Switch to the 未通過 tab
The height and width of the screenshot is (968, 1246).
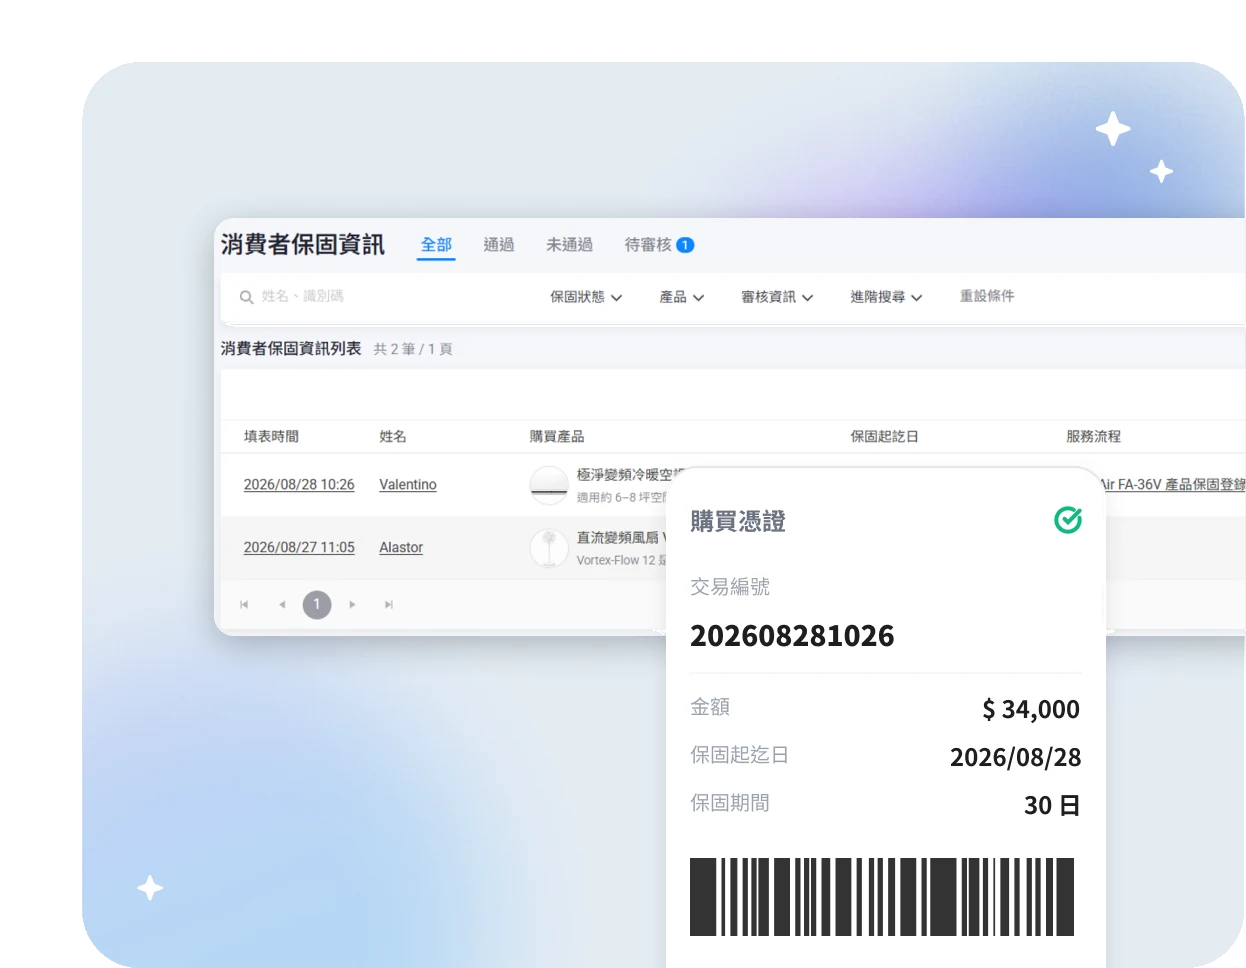569,245
